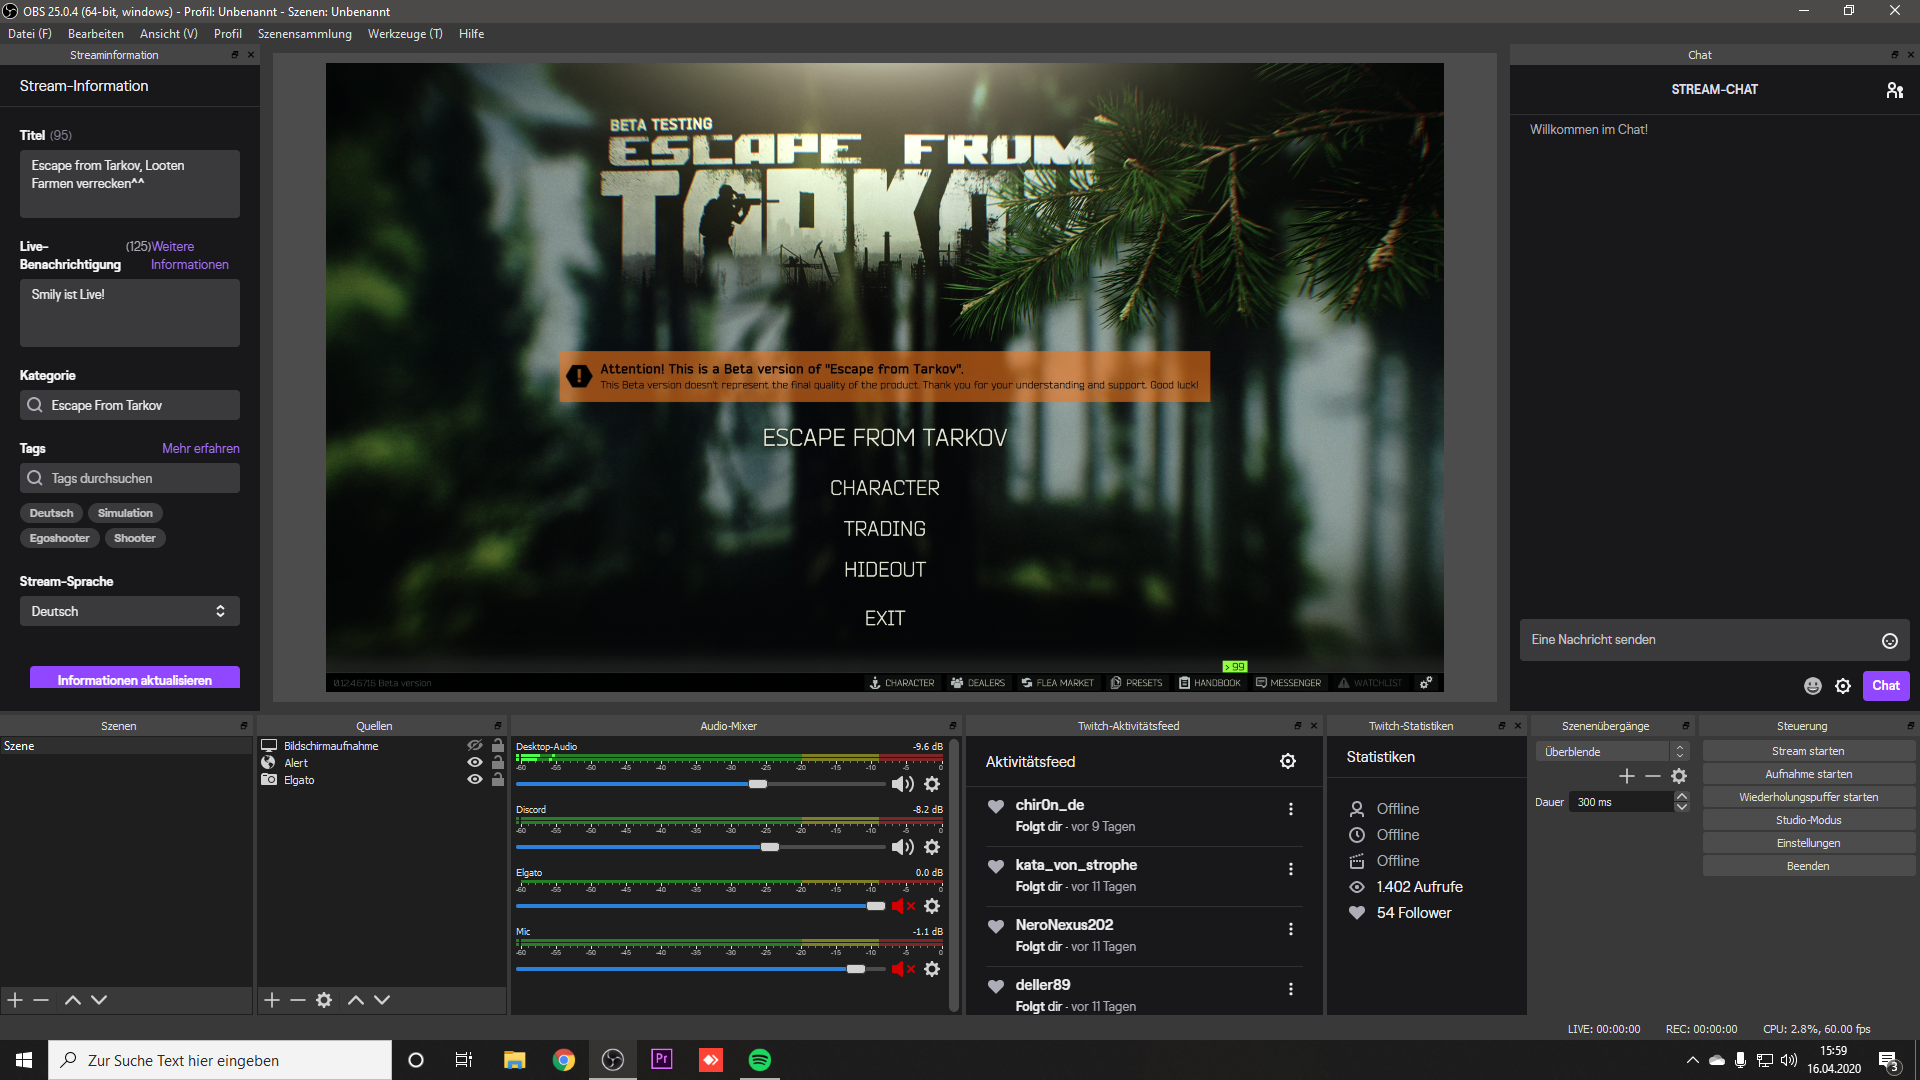Mute the Desktop-Audio speaker icon
Image resolution: width=1920 pixels, height=1080 pixels.
click(x=902, y=784)
